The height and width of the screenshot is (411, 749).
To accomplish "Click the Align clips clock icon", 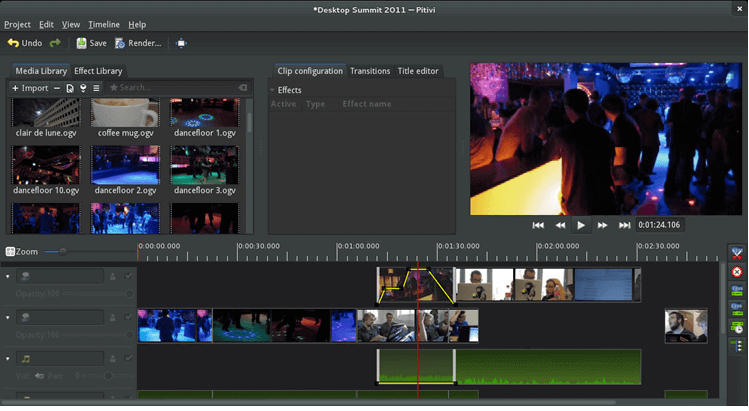I will point(737,327).
